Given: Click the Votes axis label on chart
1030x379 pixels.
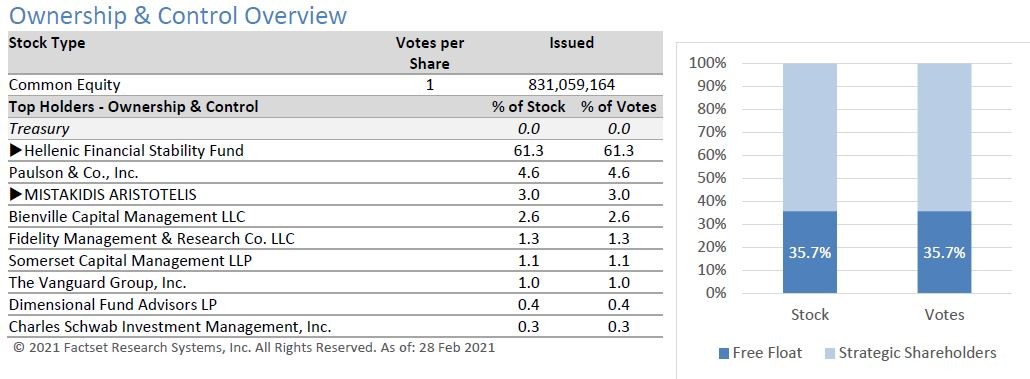Looking at the screenshot, I should pyautogui.click(x=944, y=315).
